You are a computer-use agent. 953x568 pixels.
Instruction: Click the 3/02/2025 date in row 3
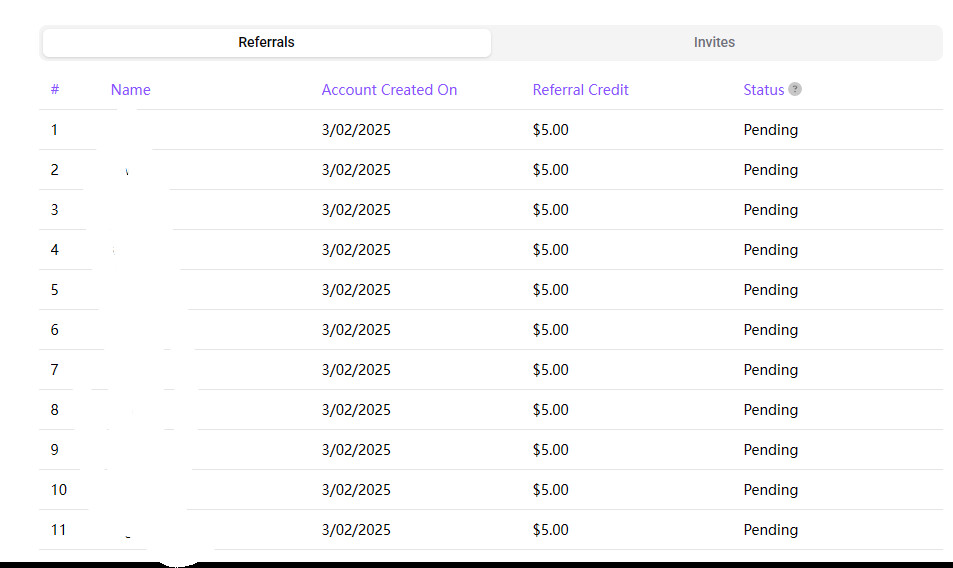point(356,210)
